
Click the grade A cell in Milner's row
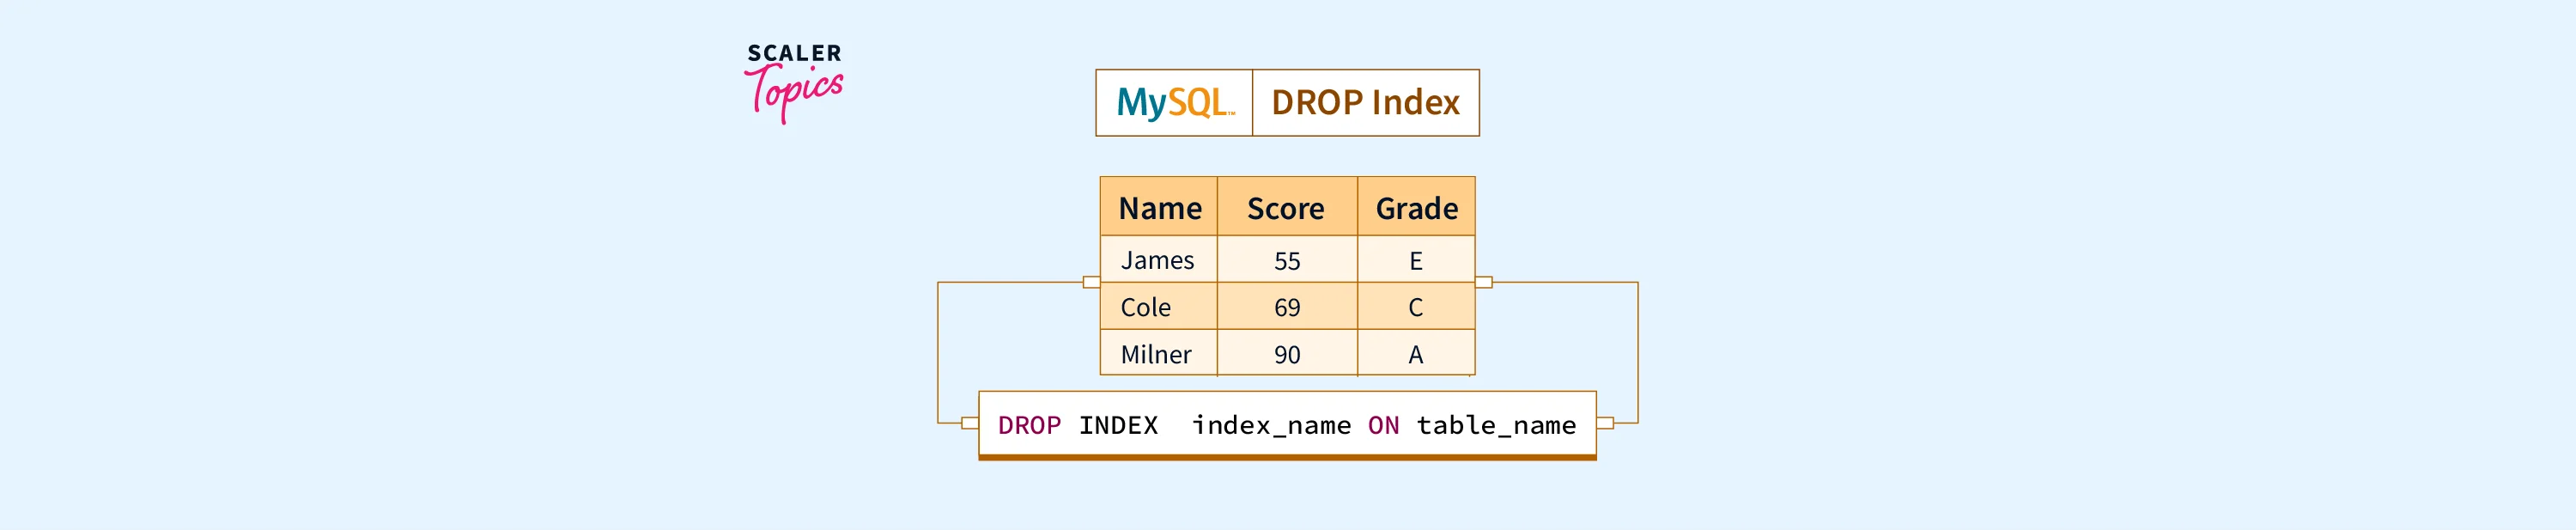1415,354
